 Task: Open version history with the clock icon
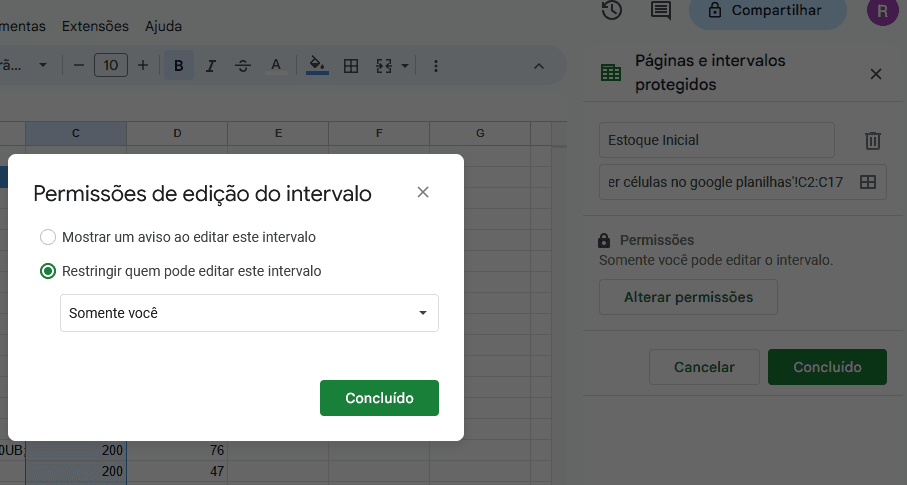coord(612,11)
